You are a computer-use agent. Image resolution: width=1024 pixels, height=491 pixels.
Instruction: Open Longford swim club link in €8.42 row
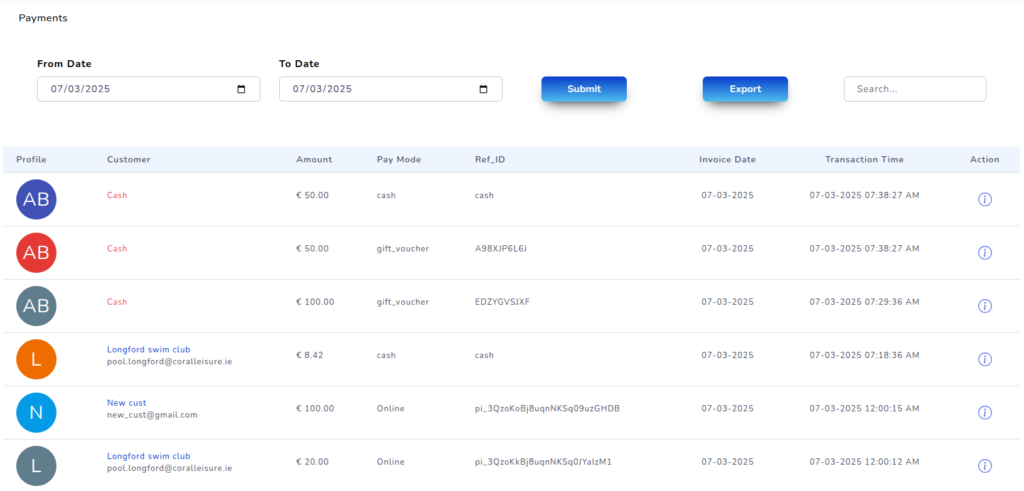coord(148,350)
